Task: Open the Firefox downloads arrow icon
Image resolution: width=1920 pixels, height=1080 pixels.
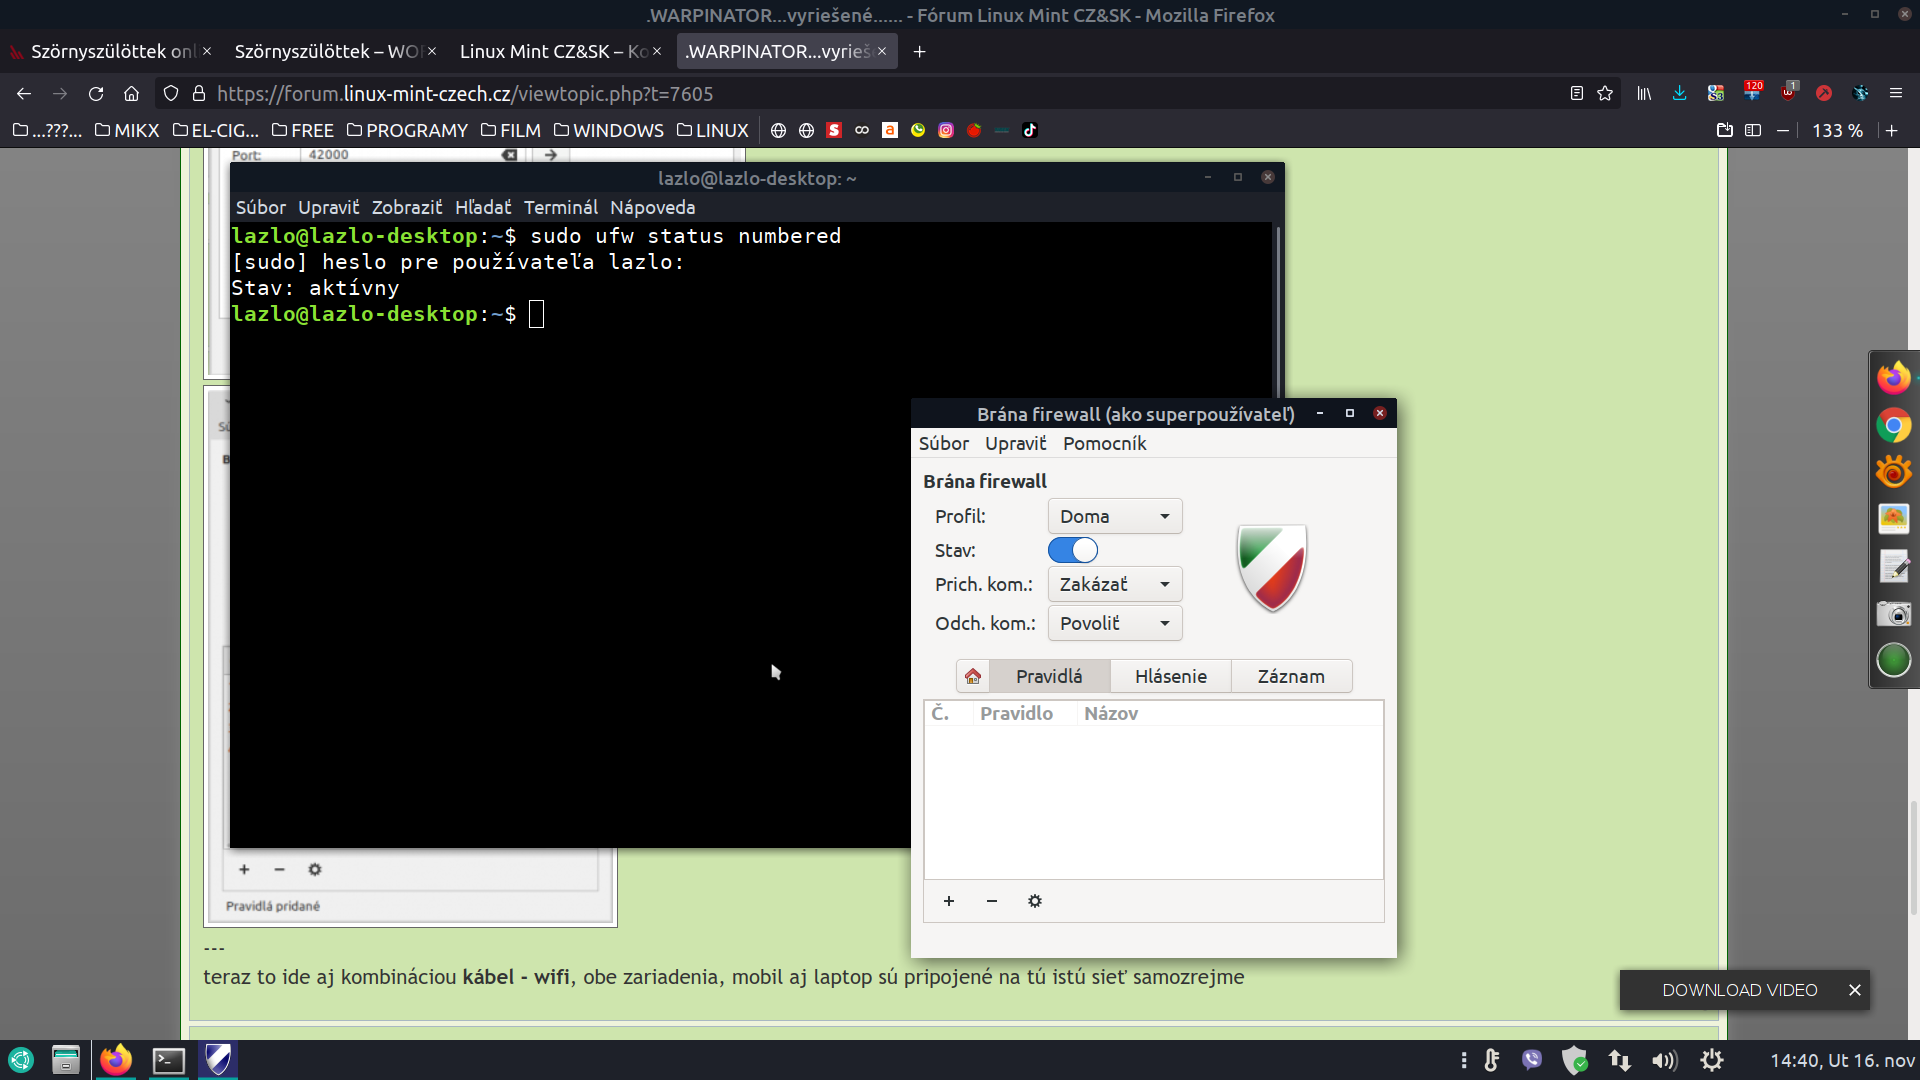Action: coord(1679,93)
